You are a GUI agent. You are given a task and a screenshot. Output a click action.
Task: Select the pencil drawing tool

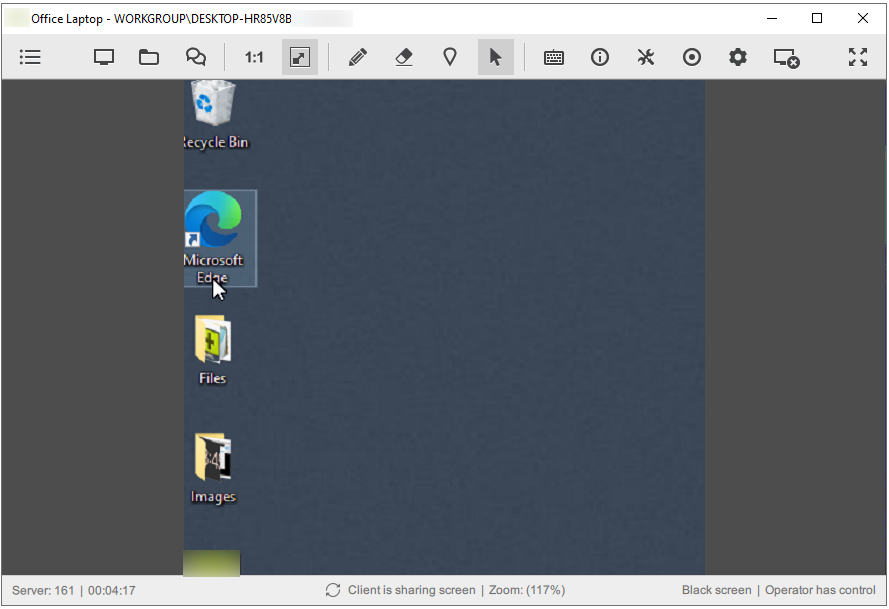357,57
